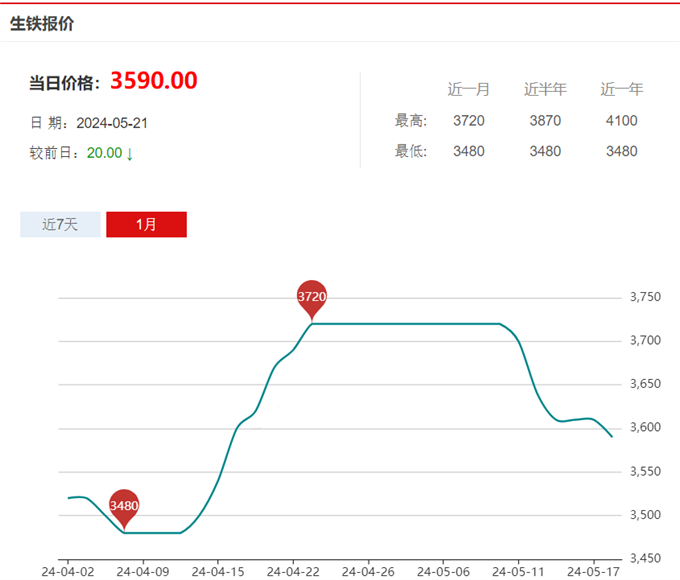The width and height of the screenshot is (680, 580).
Task: Click the 近一月 column header
Action: click(468, 89)
